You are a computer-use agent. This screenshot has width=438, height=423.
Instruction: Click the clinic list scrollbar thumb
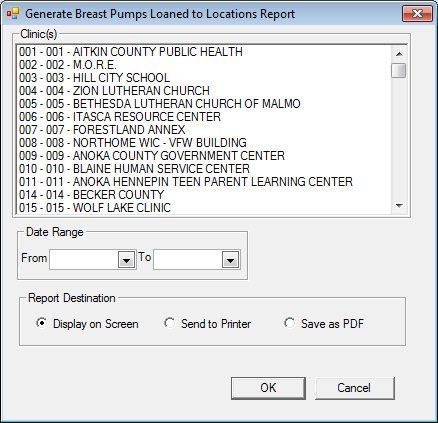coord(399,70)
